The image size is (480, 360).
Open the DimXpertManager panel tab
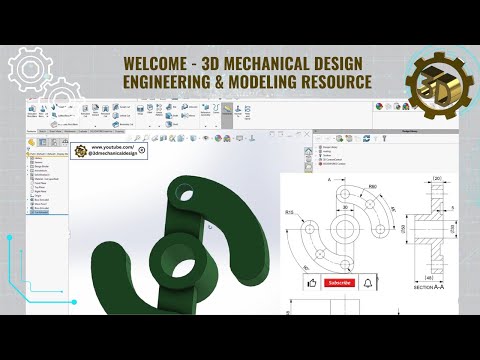(64, 142)
